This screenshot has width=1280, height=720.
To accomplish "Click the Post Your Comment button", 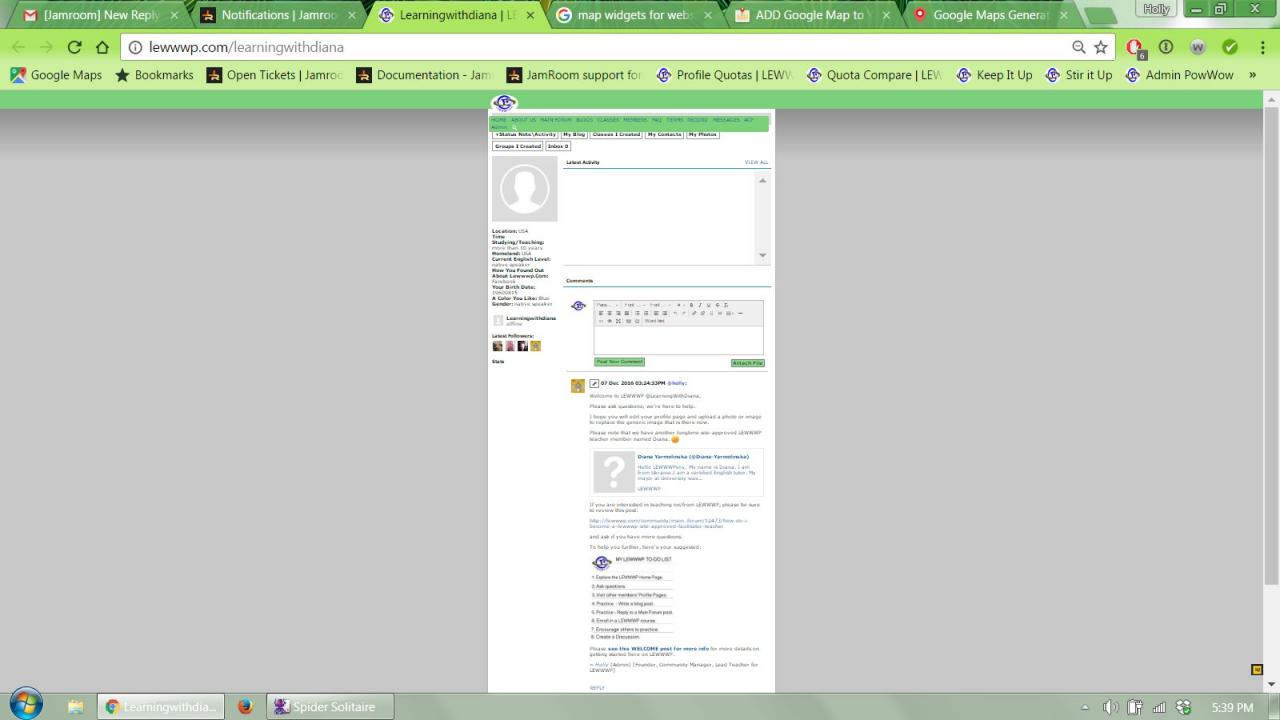I will [619, 362].
